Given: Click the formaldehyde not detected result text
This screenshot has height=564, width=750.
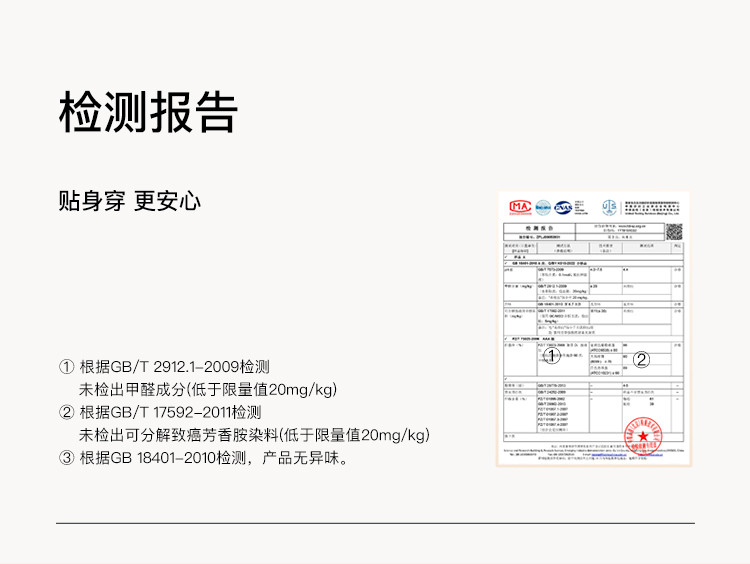Looking at the screenshot, I should coord(208,389).
